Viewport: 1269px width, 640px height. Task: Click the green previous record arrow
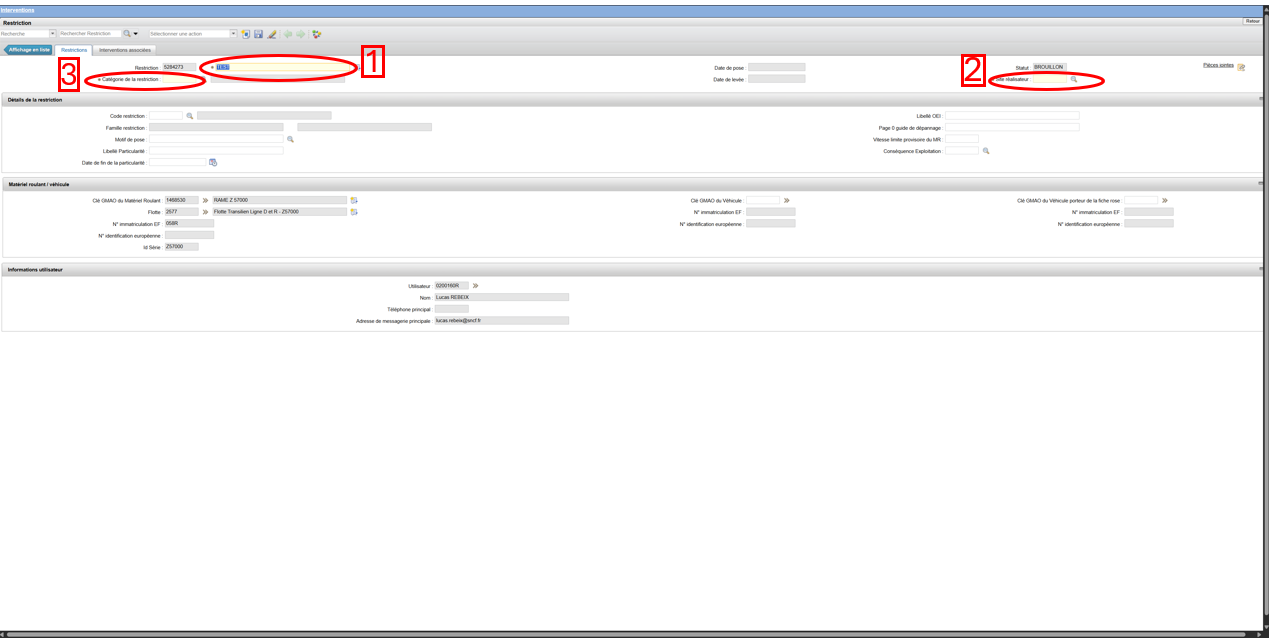287,34
